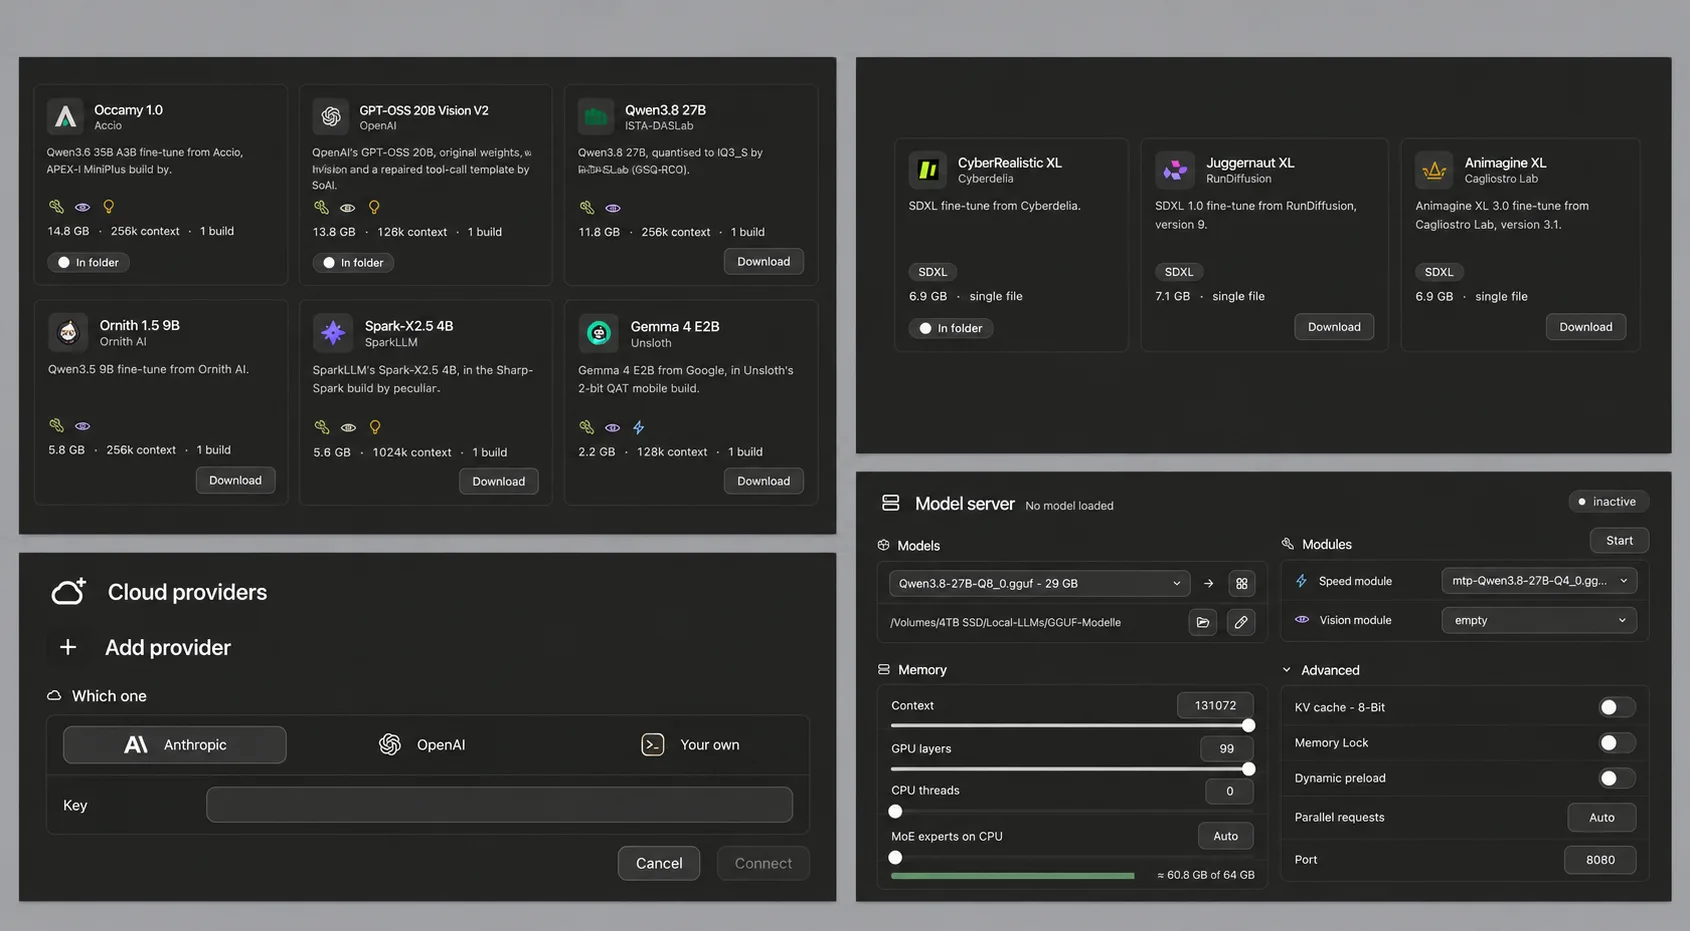1690x931 pixels.
Task: Open the models folder with the folder icon
Action: point(1202,622)
